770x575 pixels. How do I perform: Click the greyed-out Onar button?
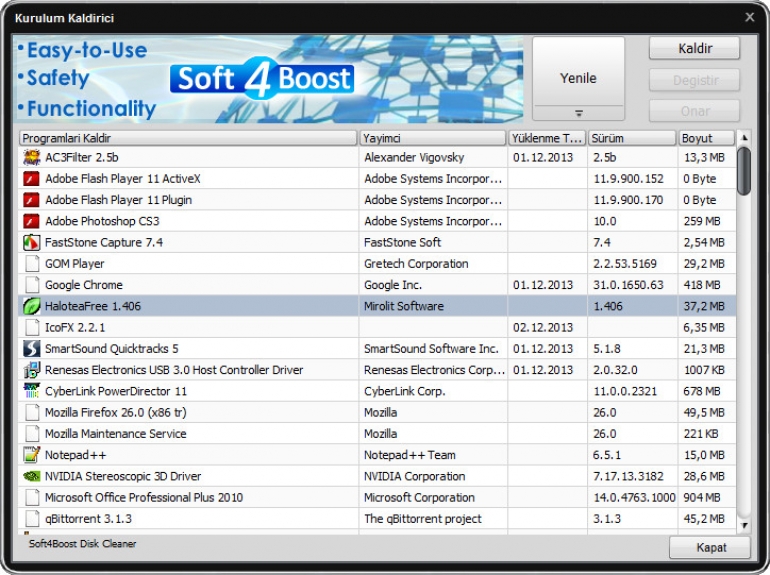point(694,111)
